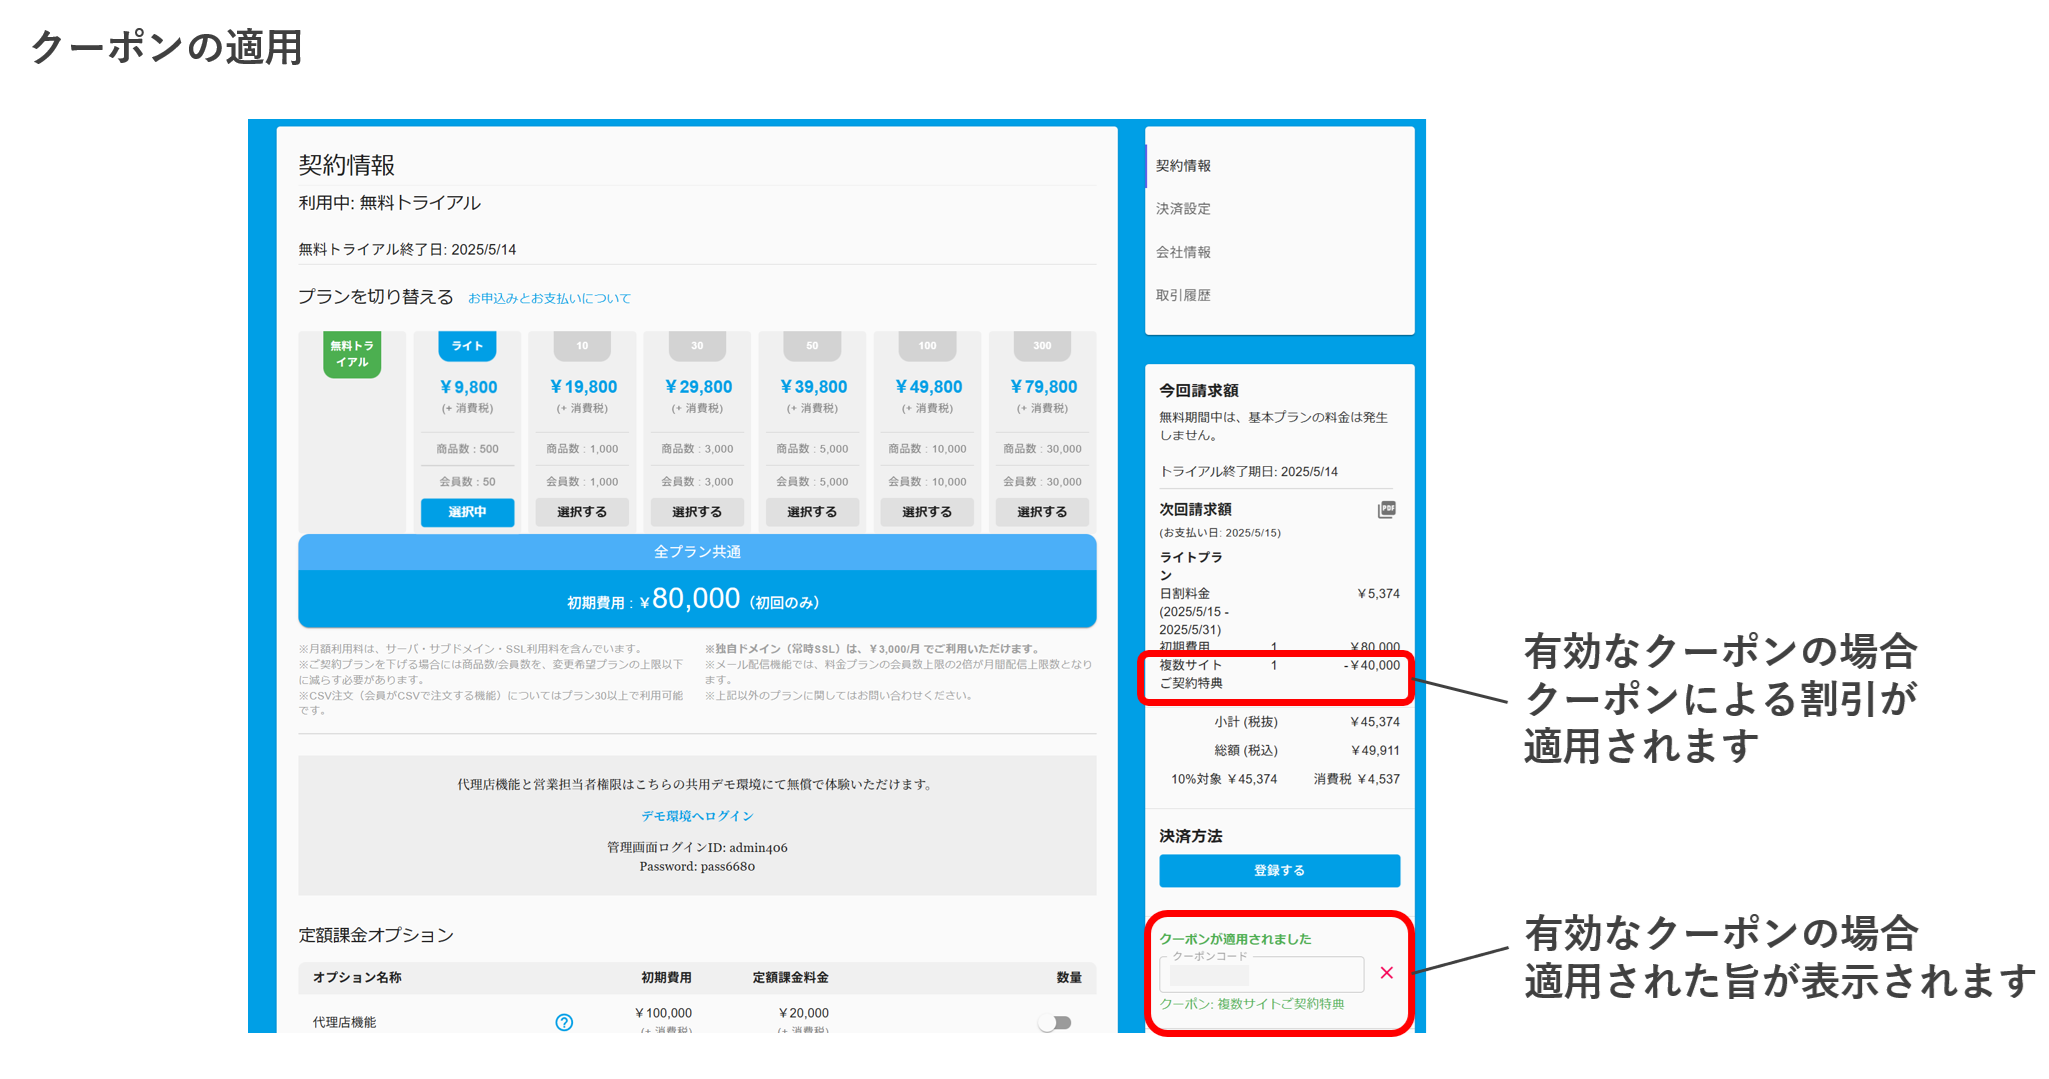This screenshot has width=2049, height=1079.
Task: Click the plan badge labeled 30
Action: point(697,346)
